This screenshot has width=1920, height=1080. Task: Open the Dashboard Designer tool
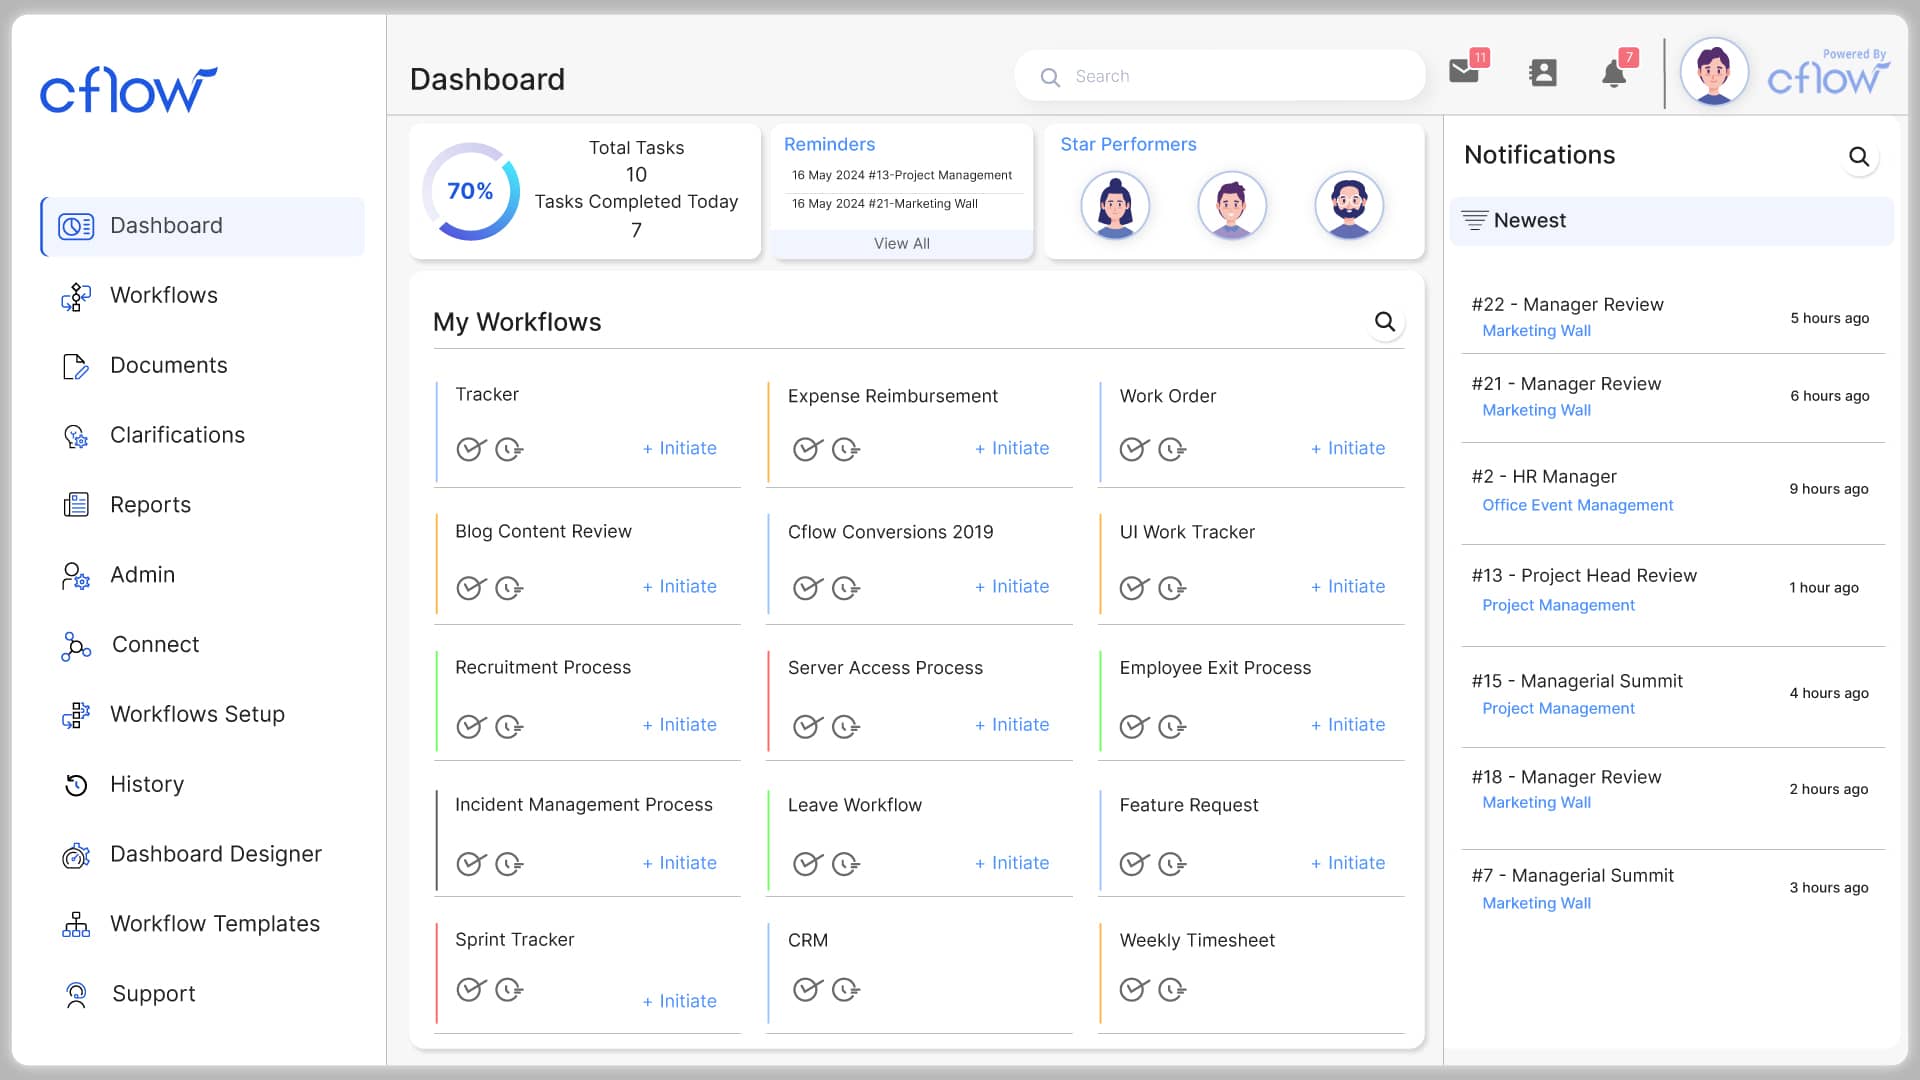[216, 854]
